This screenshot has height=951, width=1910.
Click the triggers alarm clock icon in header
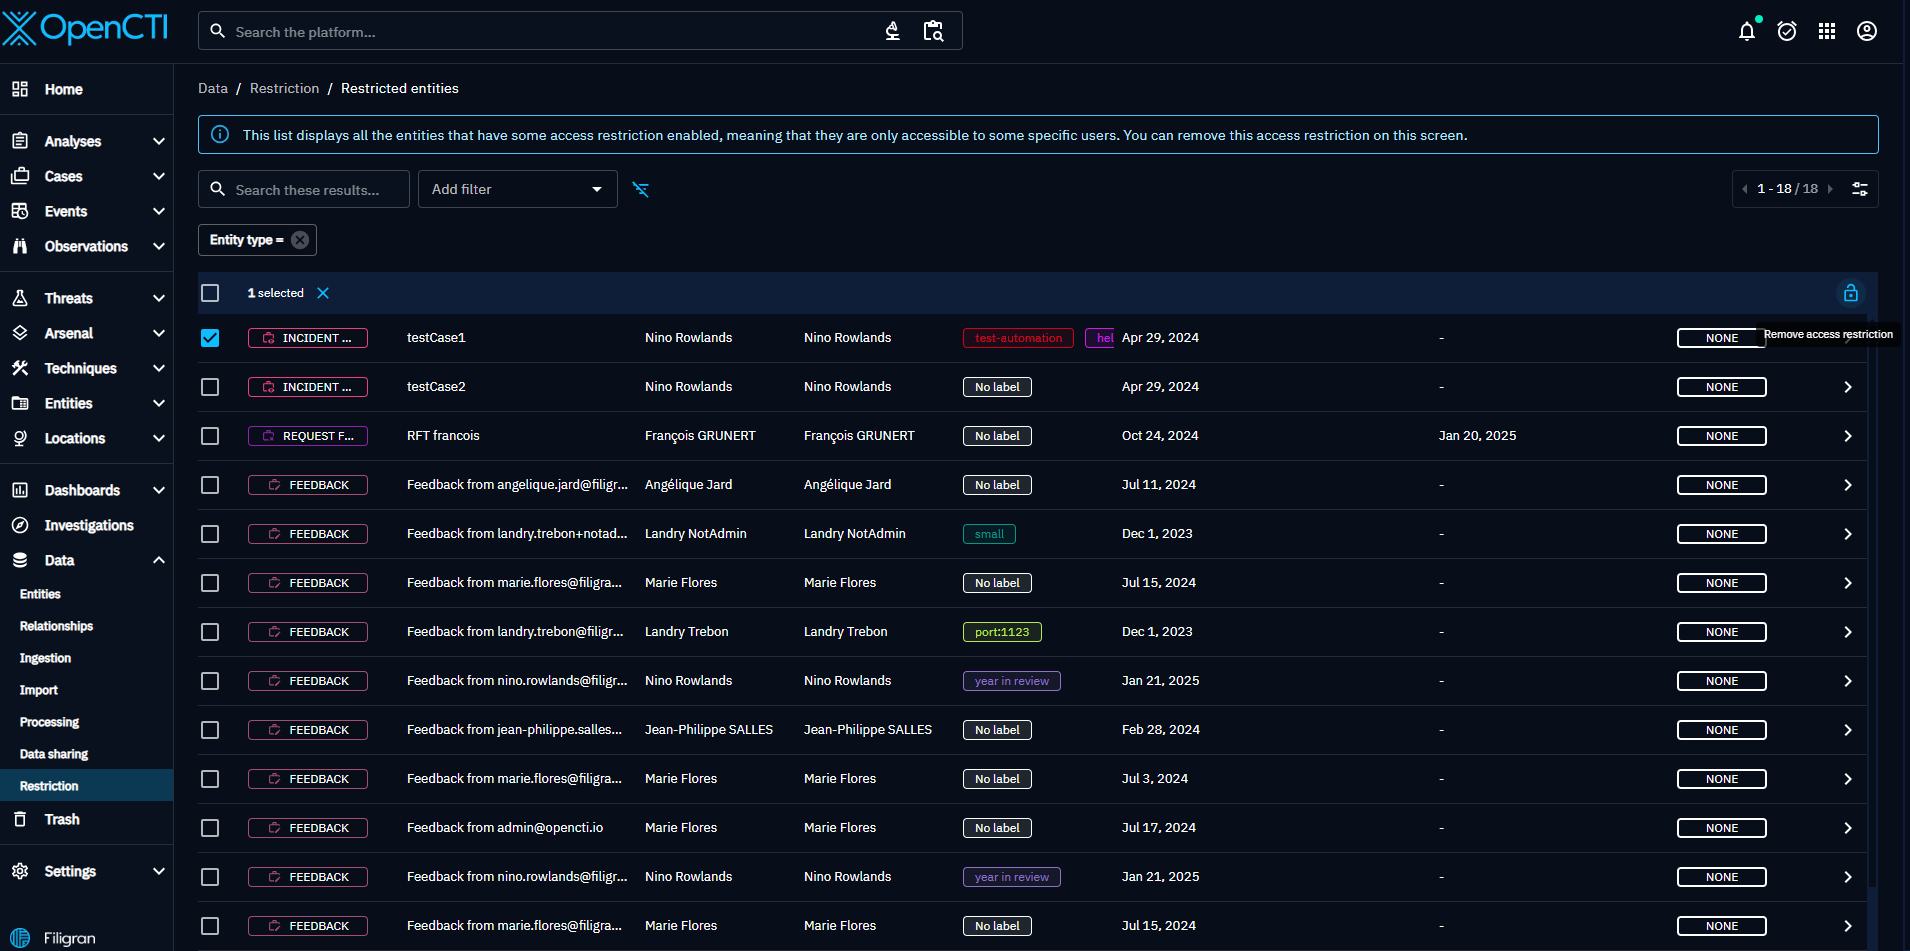(1786, 32)
